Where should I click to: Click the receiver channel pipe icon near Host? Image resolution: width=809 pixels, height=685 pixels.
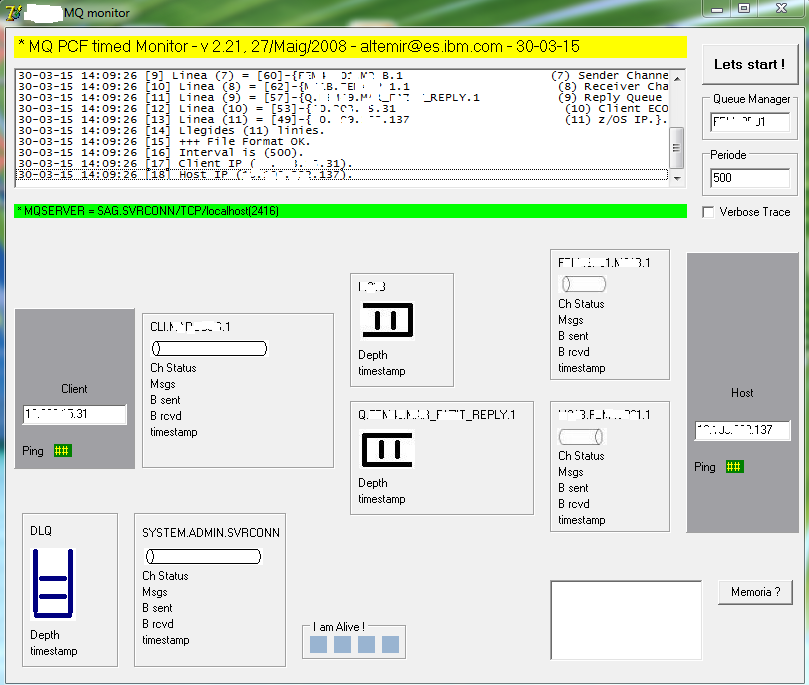click(x=581, y=437)
